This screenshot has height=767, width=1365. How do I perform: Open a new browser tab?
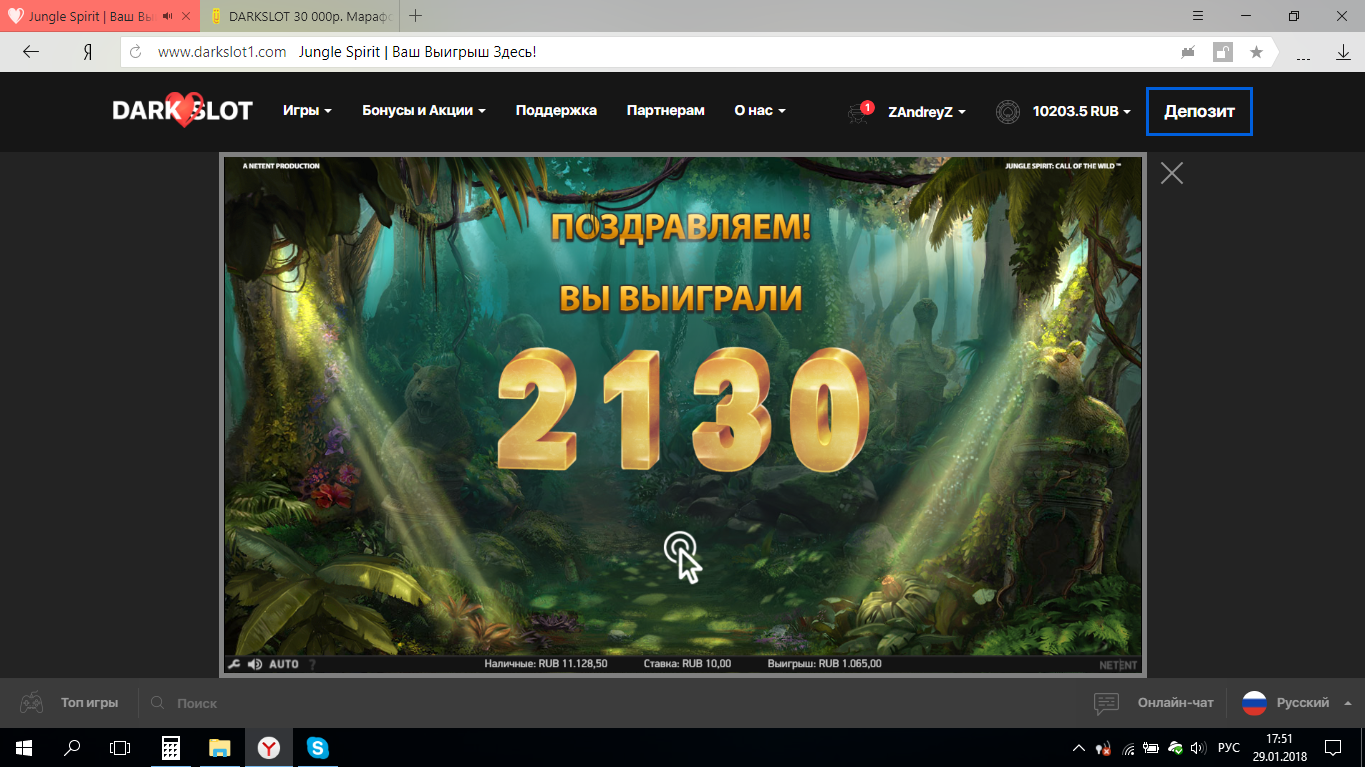coord(416,16)
